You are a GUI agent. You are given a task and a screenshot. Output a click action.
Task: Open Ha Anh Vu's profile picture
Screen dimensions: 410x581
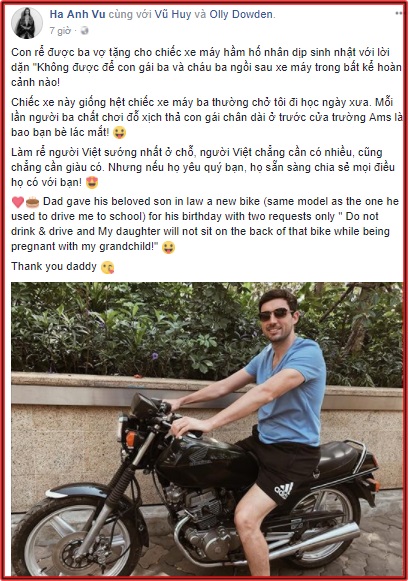[27, 23]
